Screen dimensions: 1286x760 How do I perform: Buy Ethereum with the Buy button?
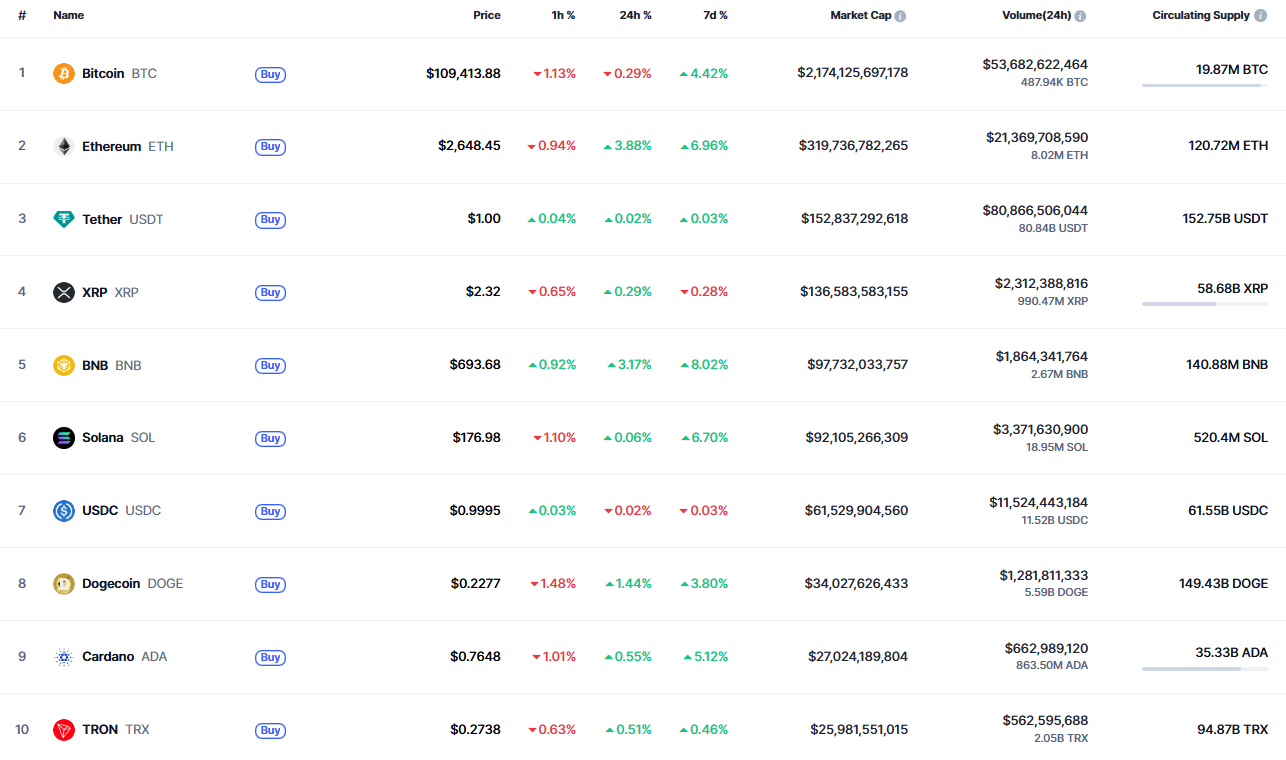coord(270,147)
